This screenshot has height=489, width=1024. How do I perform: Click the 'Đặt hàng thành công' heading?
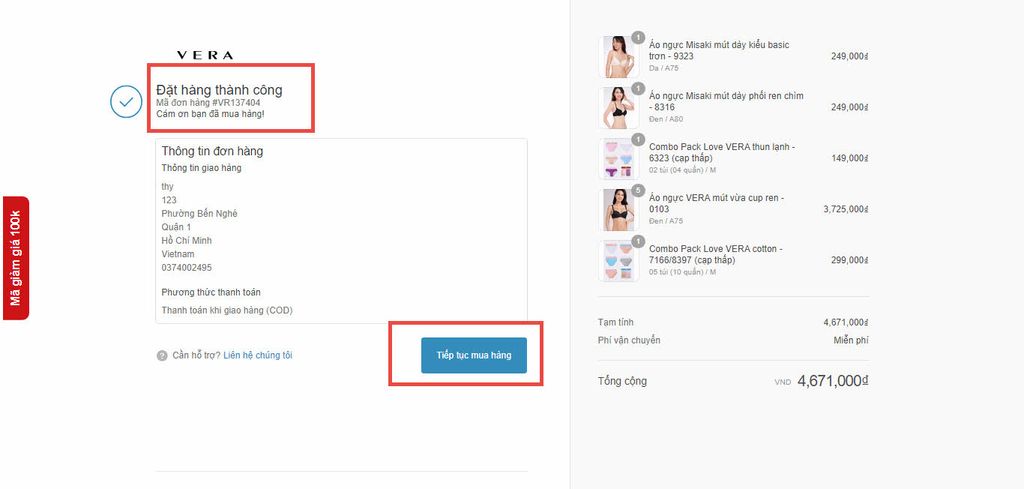[219, 90]
